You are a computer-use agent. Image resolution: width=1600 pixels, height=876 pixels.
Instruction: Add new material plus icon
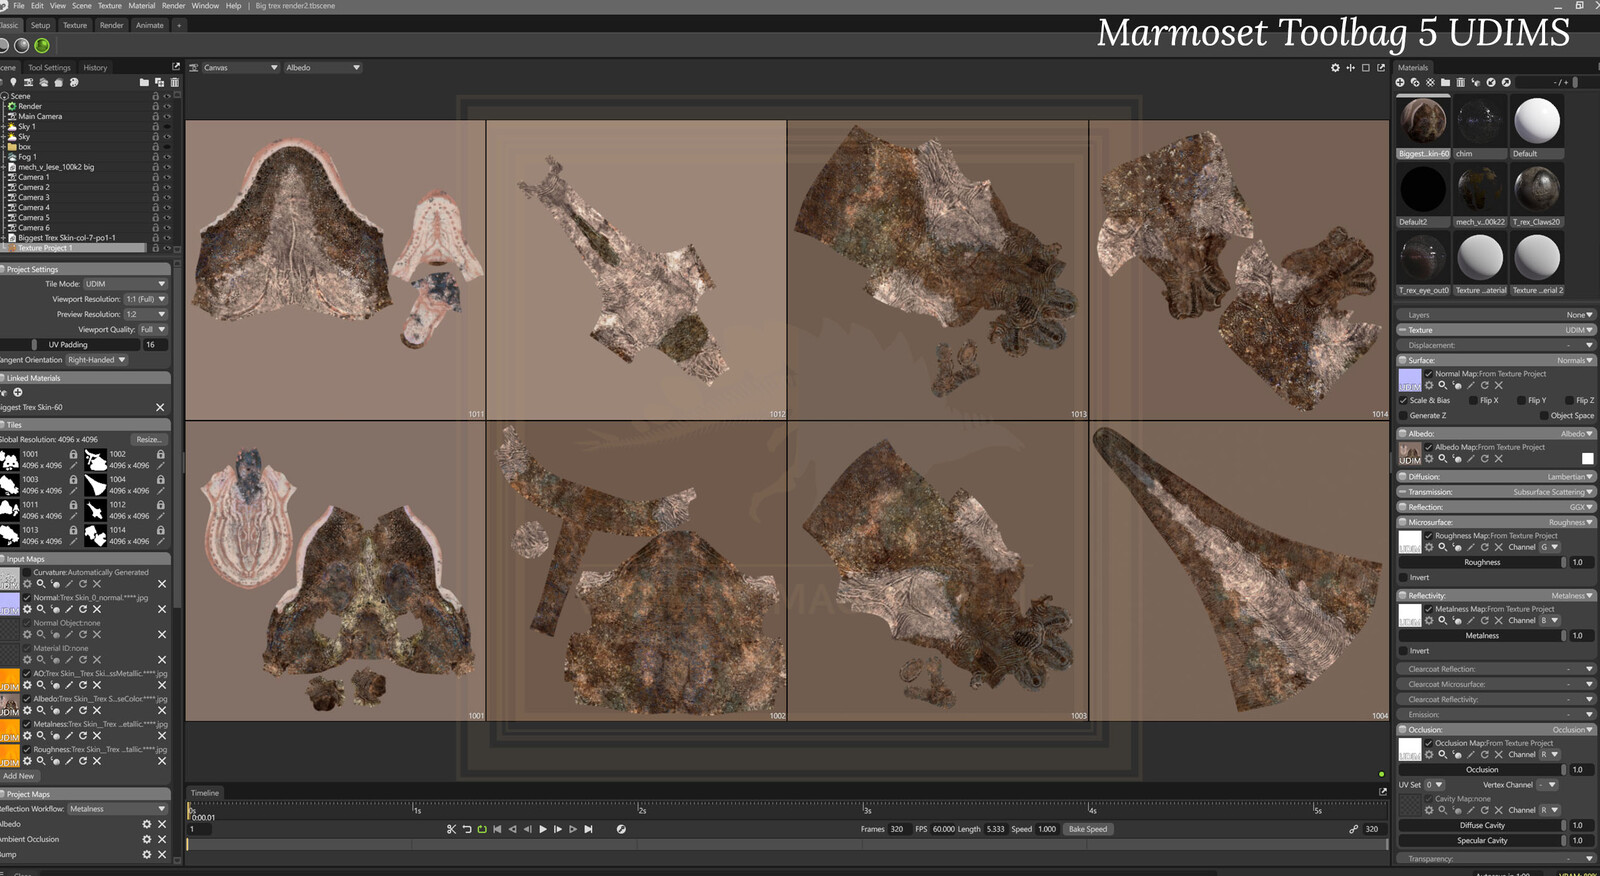[1400, 82]
